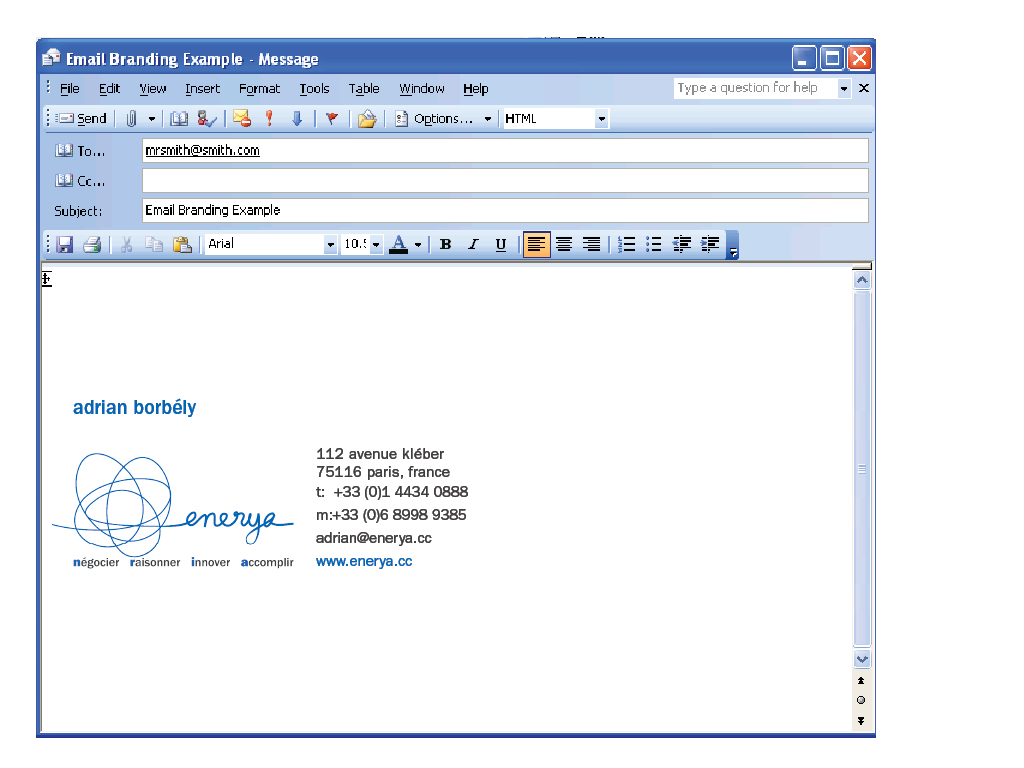Viewport: 1024px width, 768px height.
Task: Click the Print icon
Action: (x=92, y=244)
